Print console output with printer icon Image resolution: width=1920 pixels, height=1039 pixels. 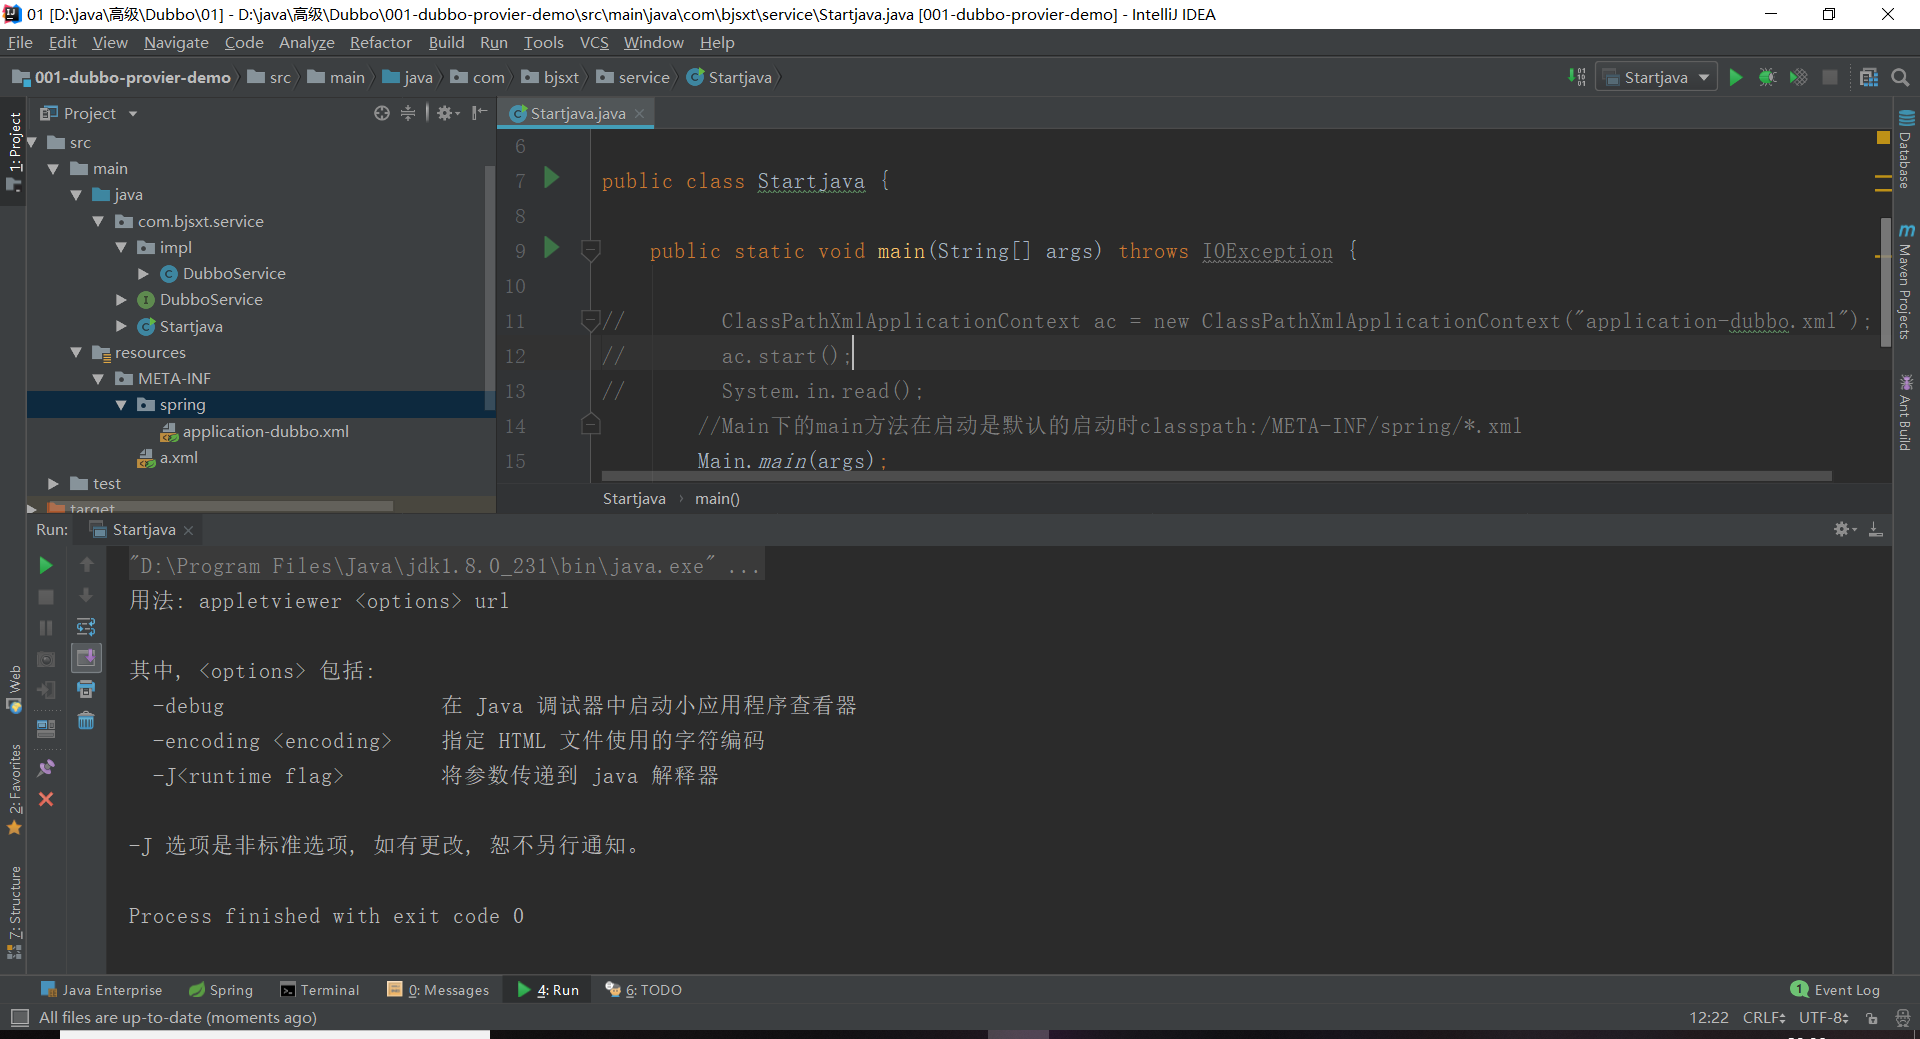86,689
